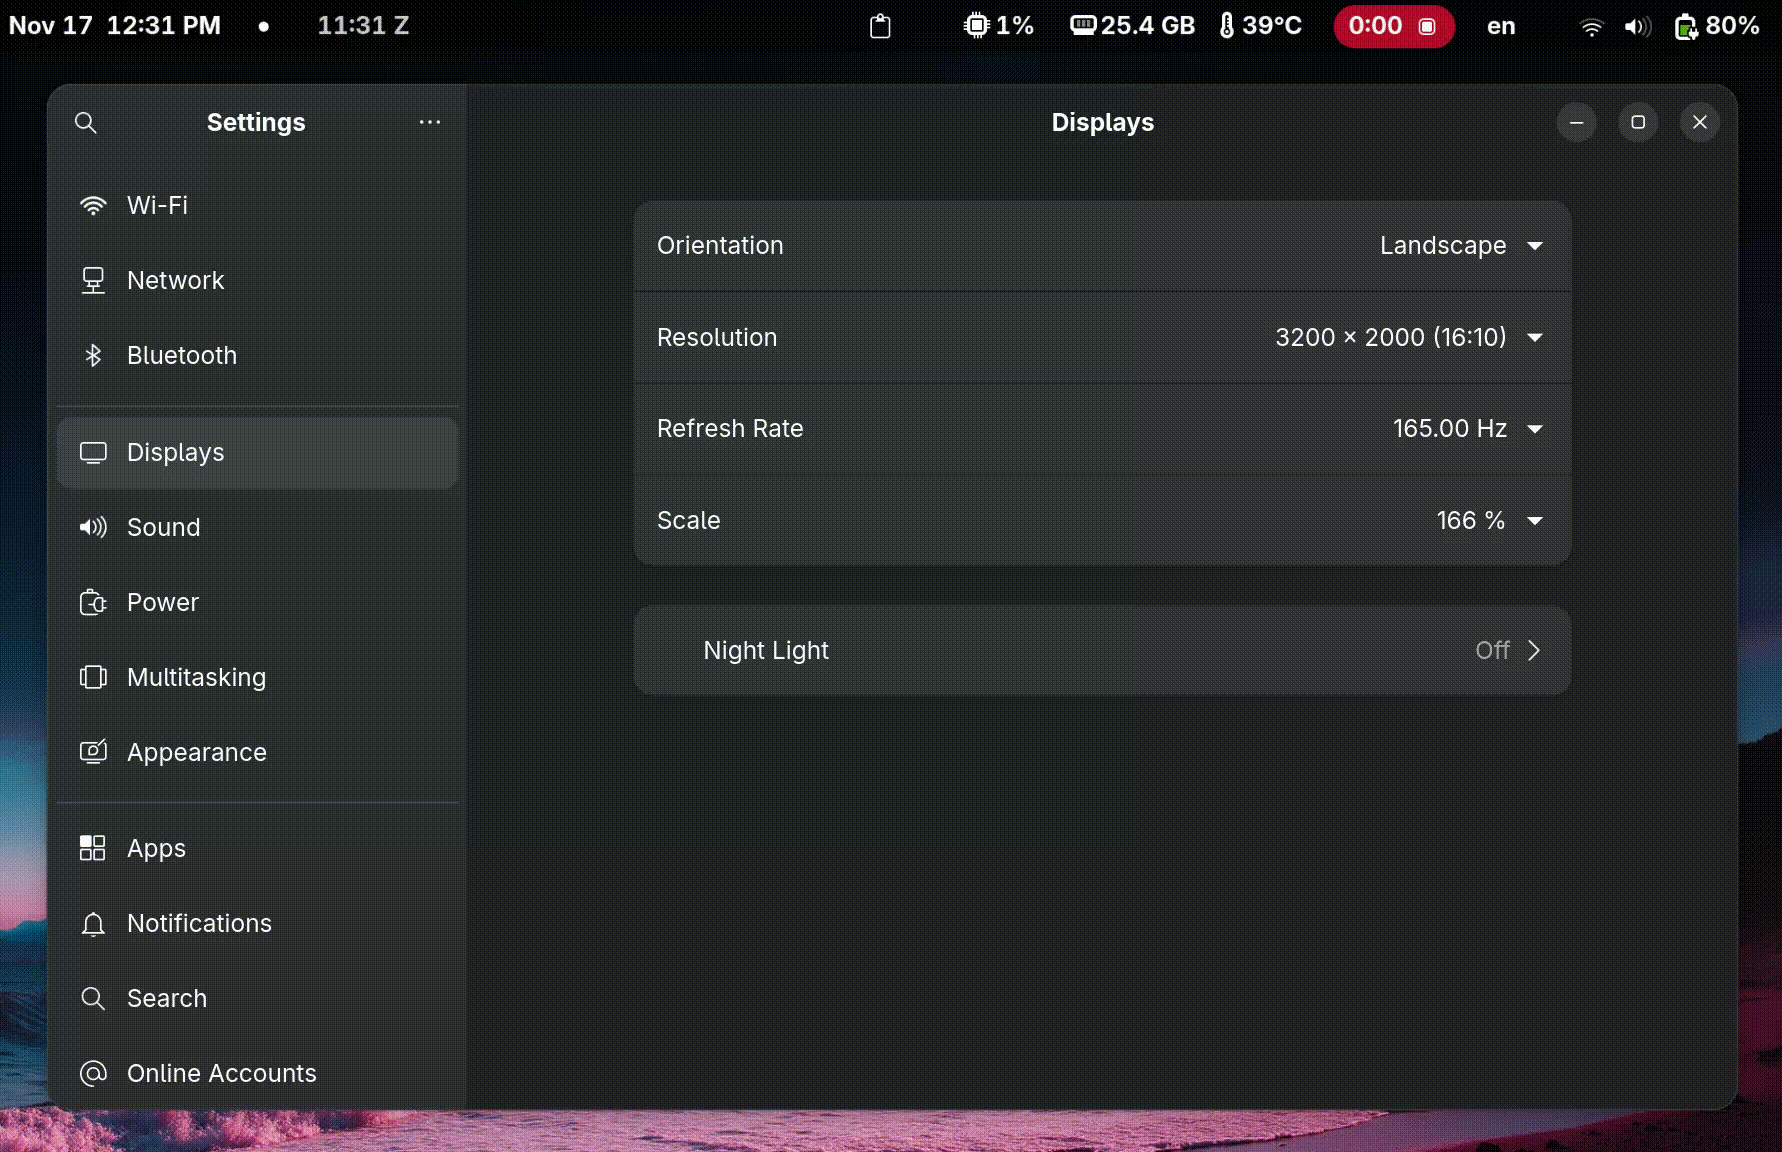This screenshot has height=1152, width=1782.
Task: Click the Displays monitor icon in sidebar
Action: click(x=93, y=452)
